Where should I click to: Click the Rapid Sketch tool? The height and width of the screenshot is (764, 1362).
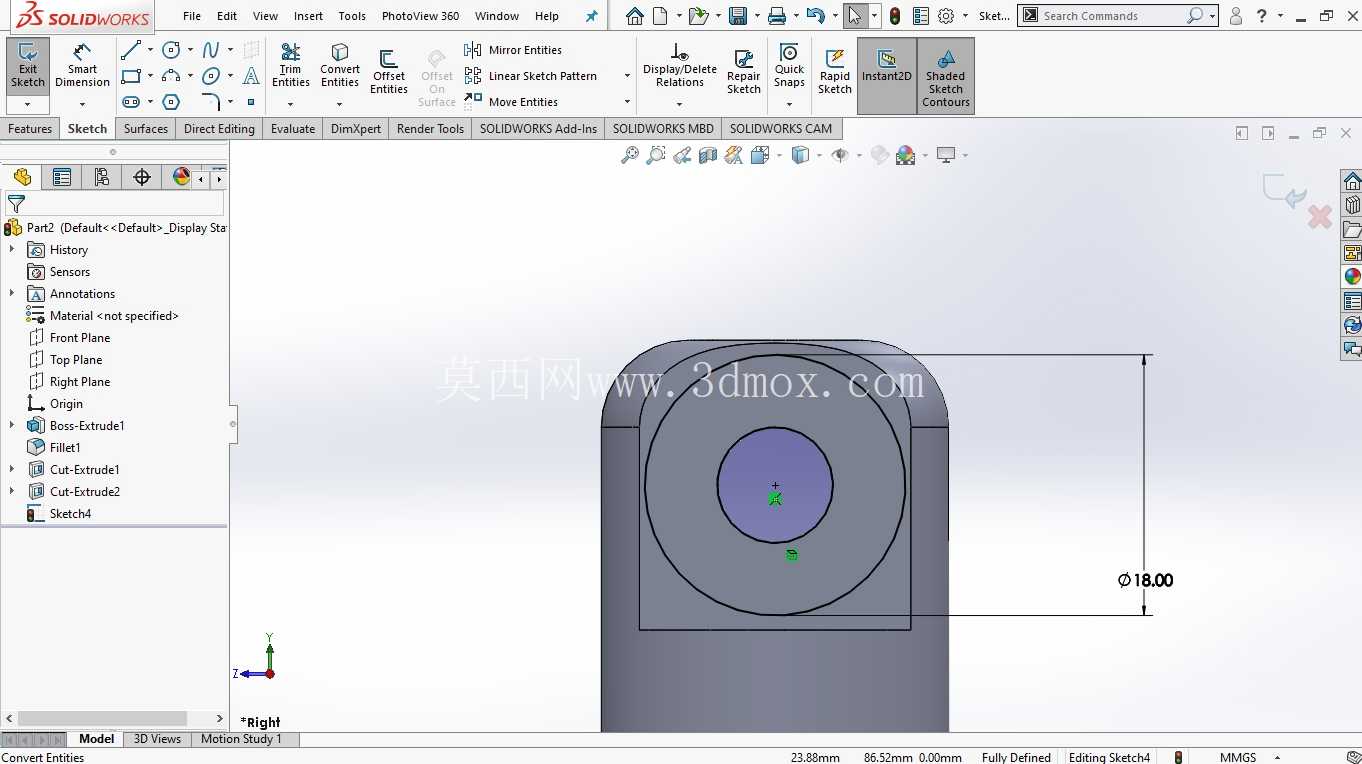(x=835, y=72)
